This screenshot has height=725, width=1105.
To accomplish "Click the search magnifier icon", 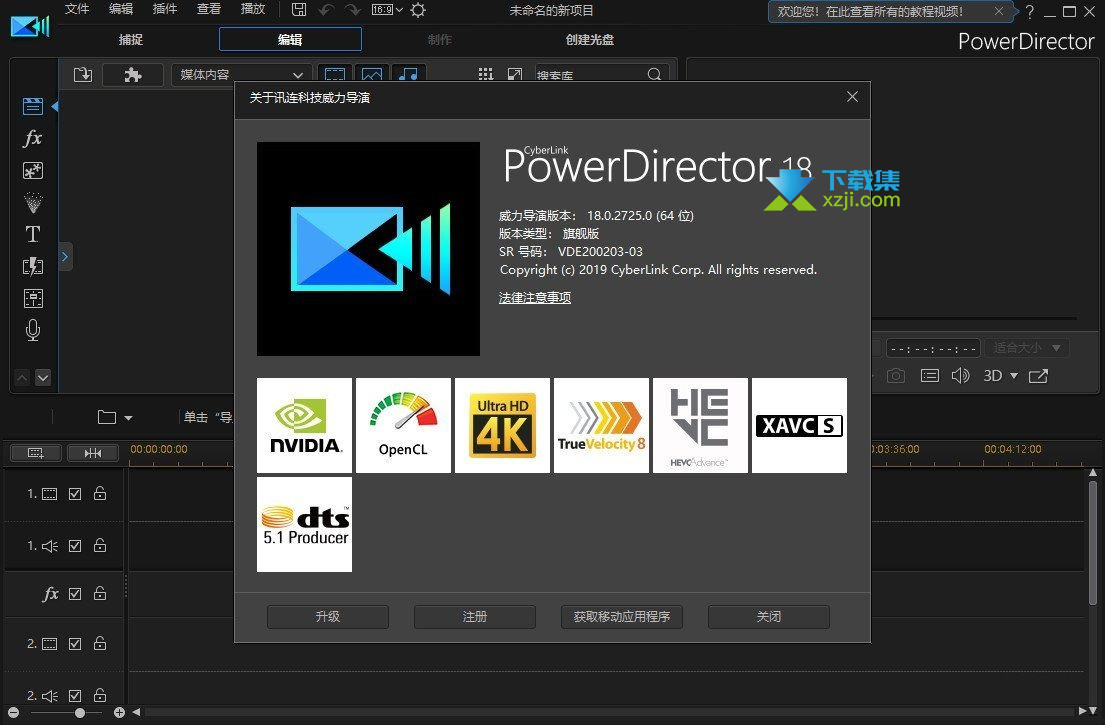I will [654, 74].
